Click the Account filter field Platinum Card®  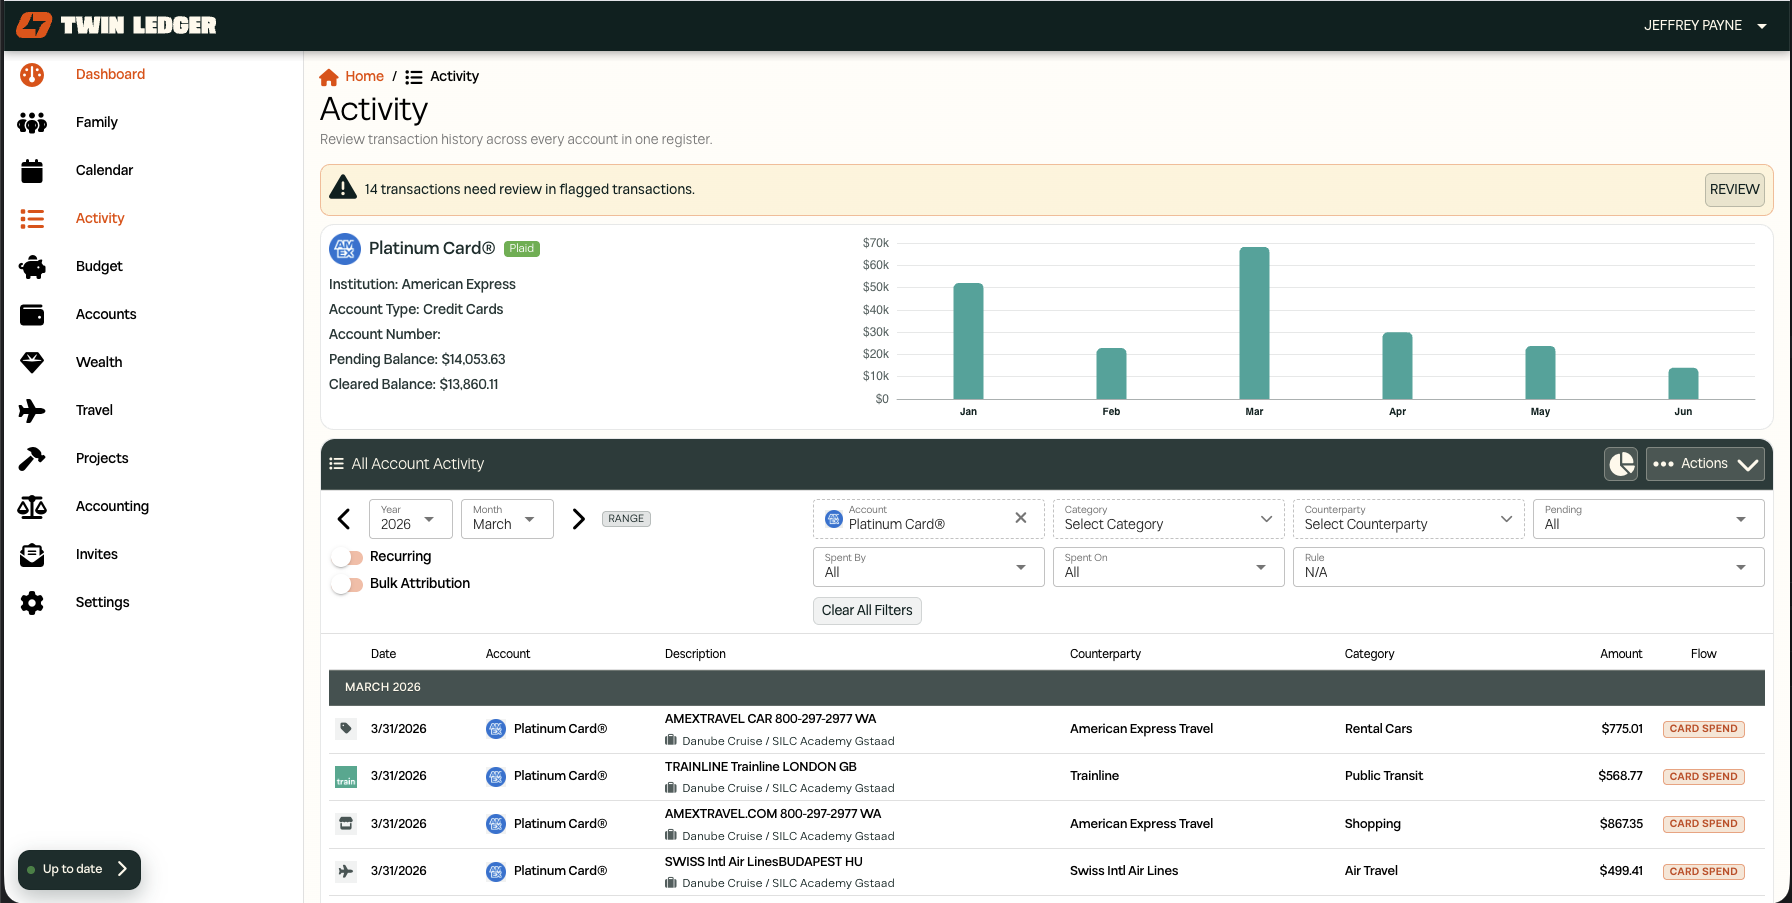[x=928, y=519]
